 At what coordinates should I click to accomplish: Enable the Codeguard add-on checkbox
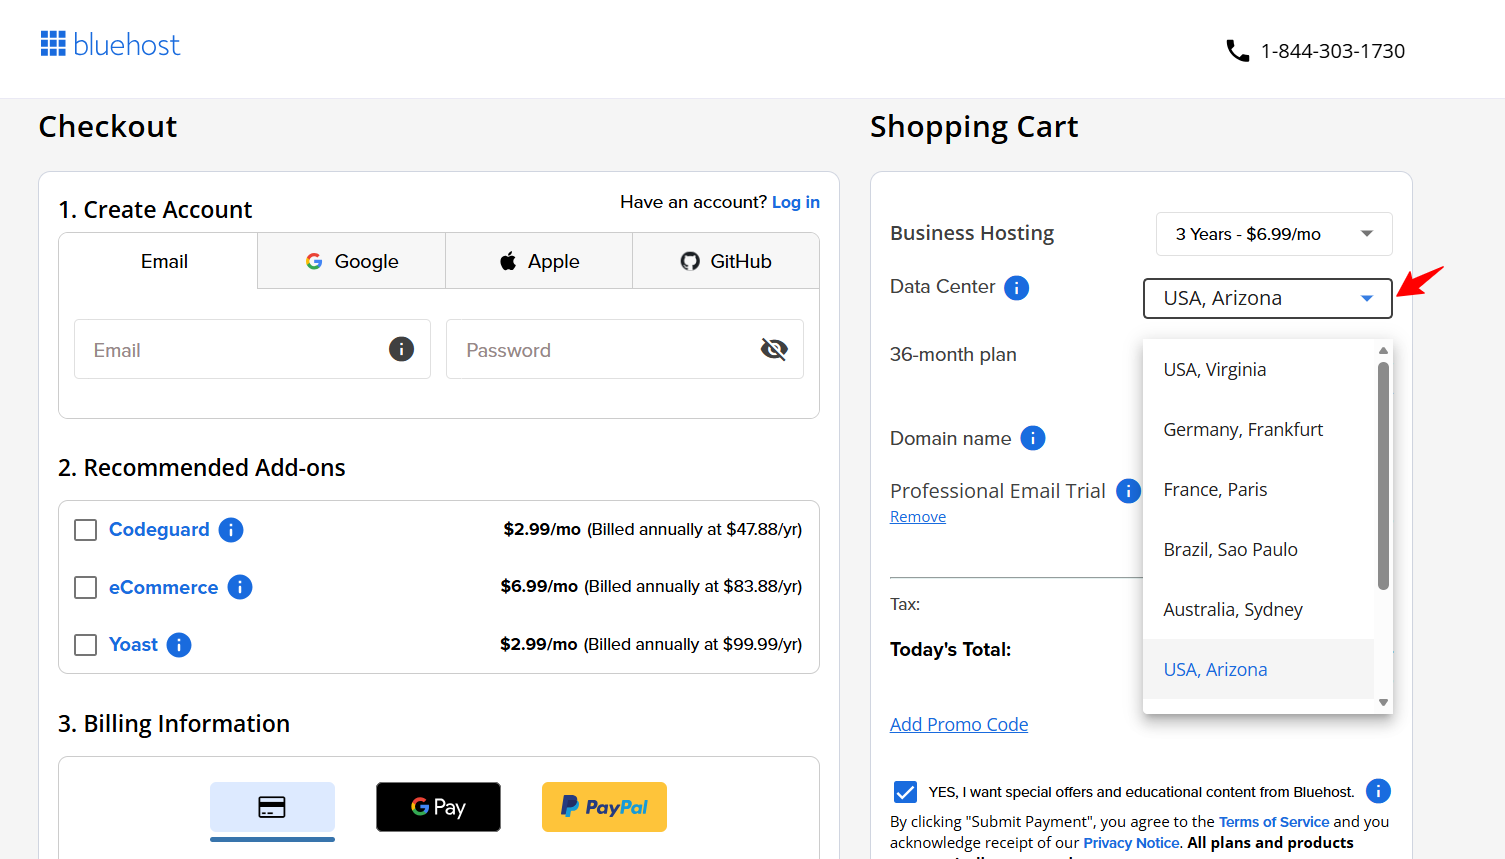pyautogui.click(x=86, y=530)
